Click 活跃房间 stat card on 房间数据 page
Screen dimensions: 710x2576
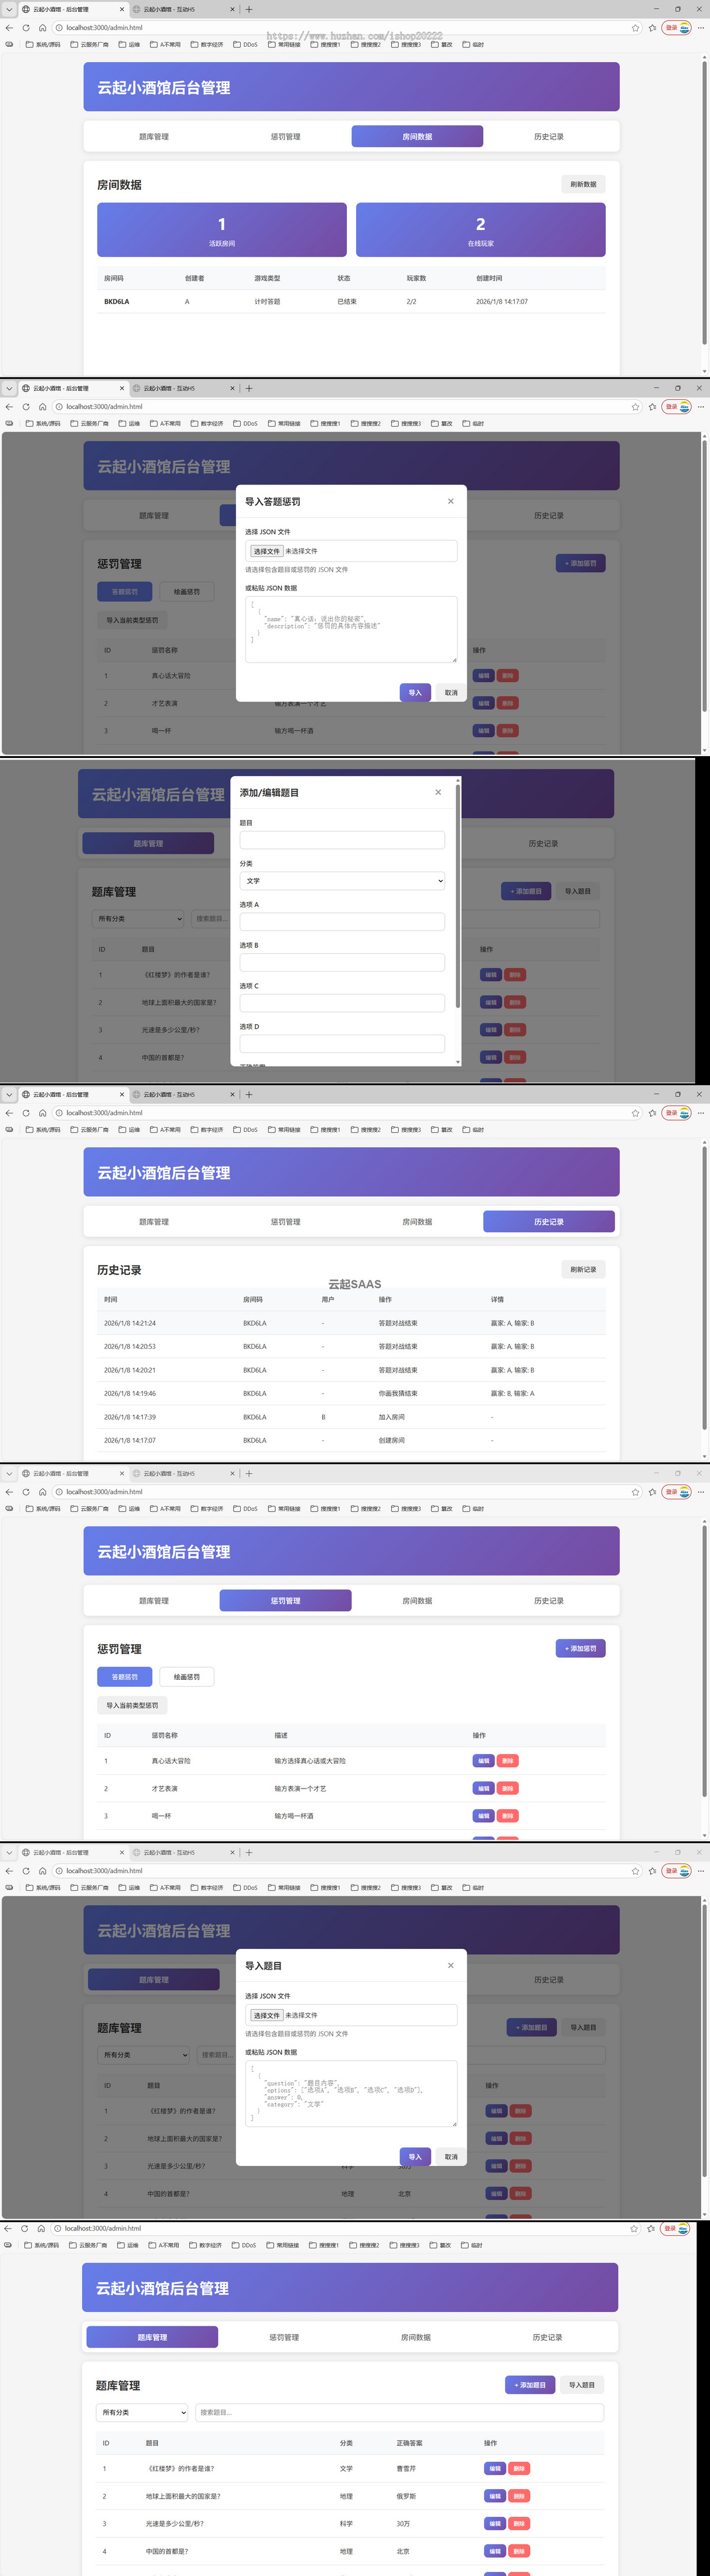(222, 230)
